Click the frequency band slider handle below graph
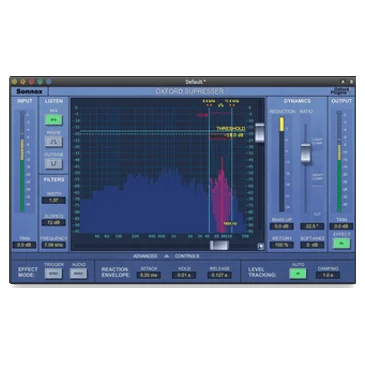Viewport: 365px width, 365px height. [219, 245]
